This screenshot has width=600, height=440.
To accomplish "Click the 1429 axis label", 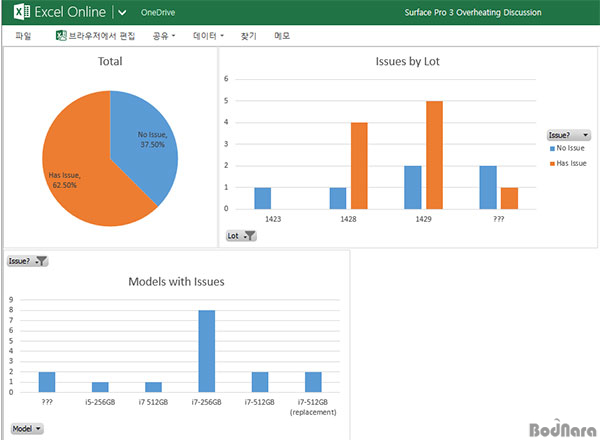I will click(x=423, y=219).
